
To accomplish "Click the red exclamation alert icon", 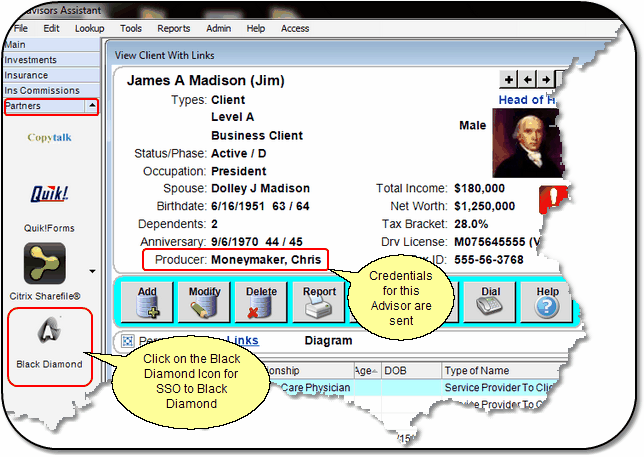I will [x=548, y=199].
